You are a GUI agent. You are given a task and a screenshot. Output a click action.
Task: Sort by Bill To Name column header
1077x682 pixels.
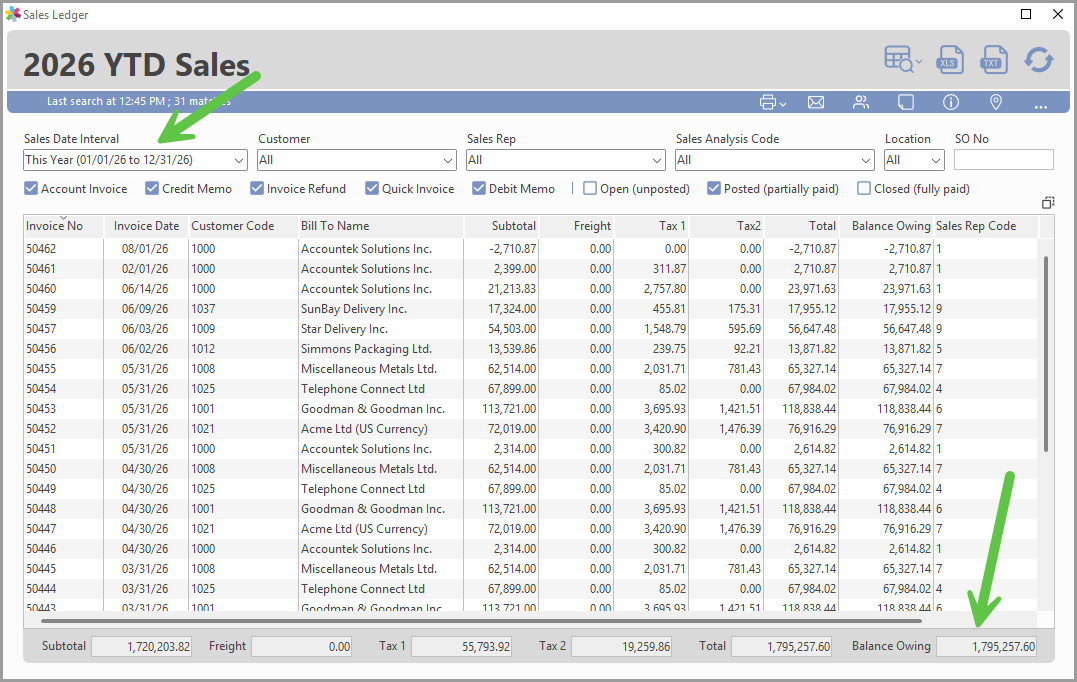(x=381, y=226)
